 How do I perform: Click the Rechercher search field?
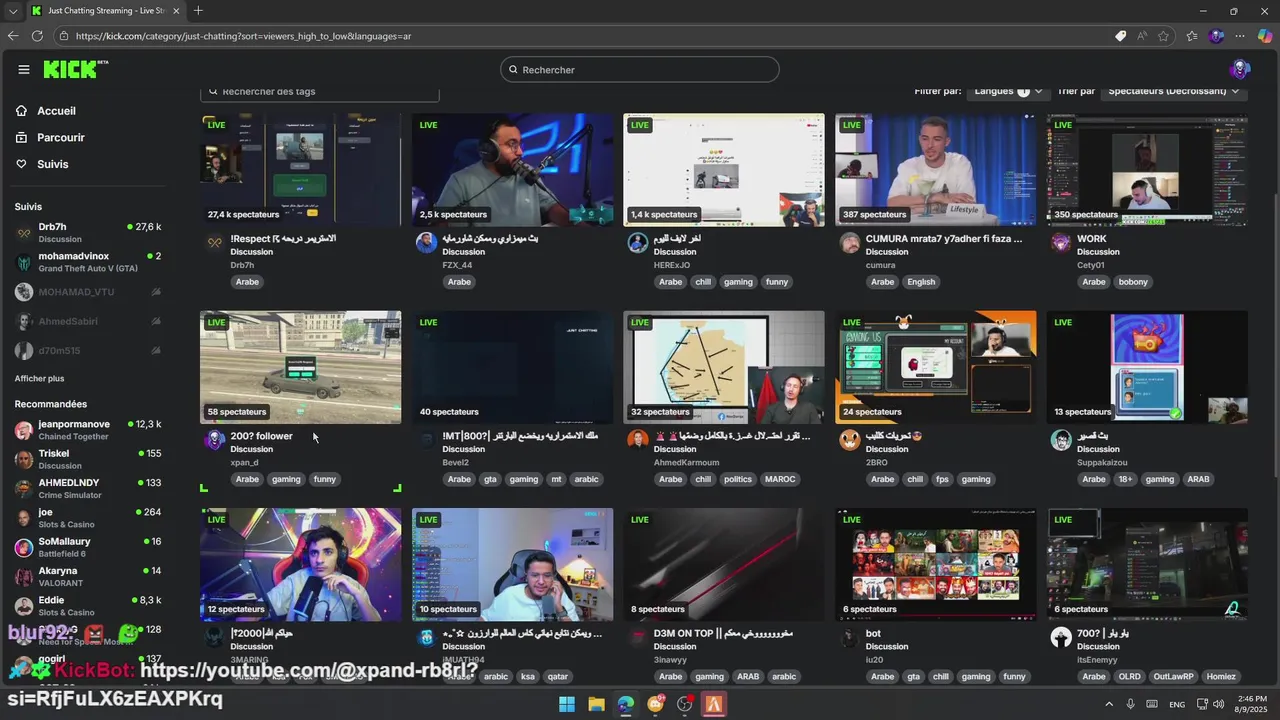[x=640, y=70]
